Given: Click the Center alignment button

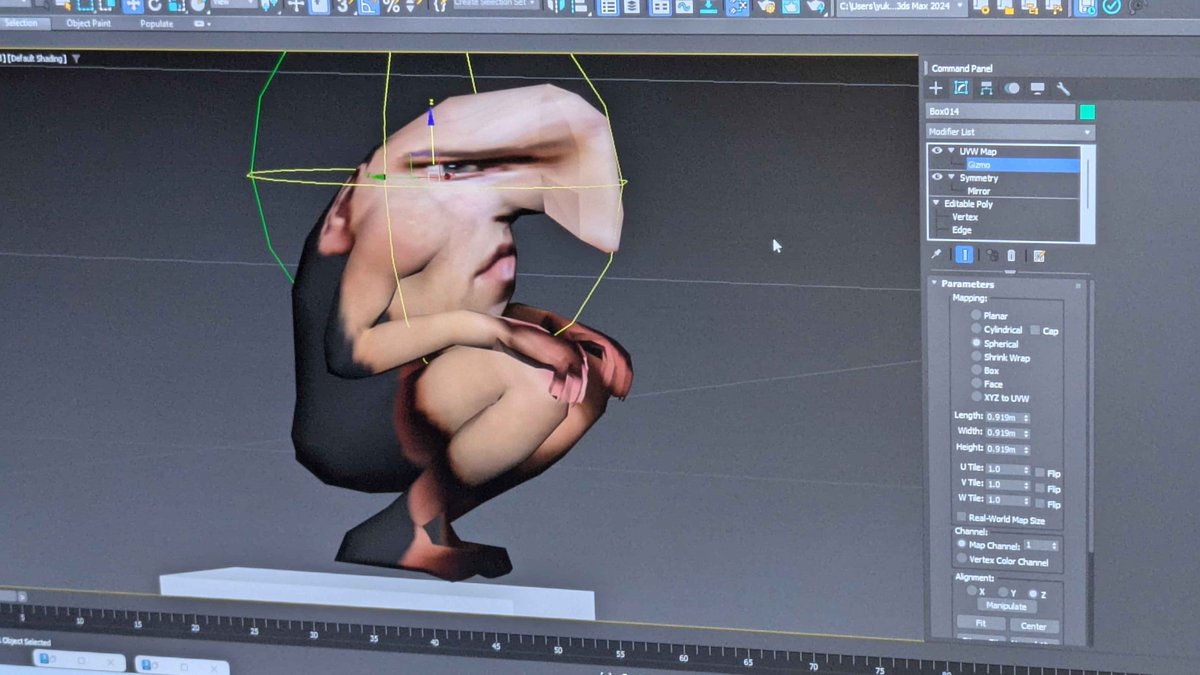Looking at the screenshot, I should pos(1034,626).
